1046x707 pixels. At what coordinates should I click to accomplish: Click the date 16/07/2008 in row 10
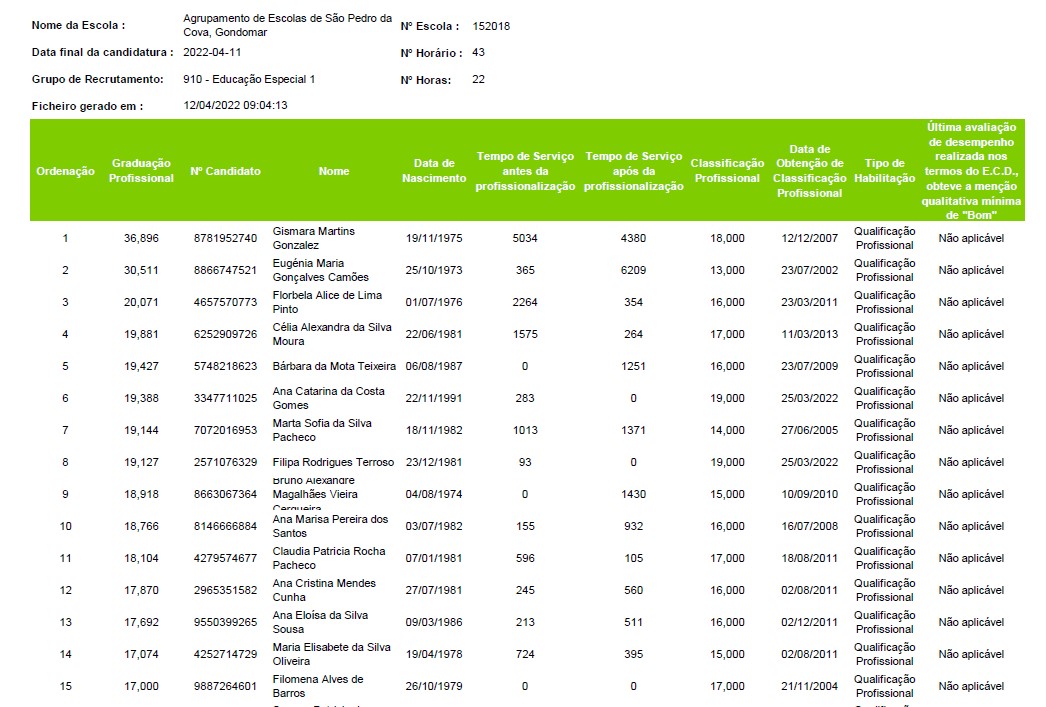click(809, 526)
